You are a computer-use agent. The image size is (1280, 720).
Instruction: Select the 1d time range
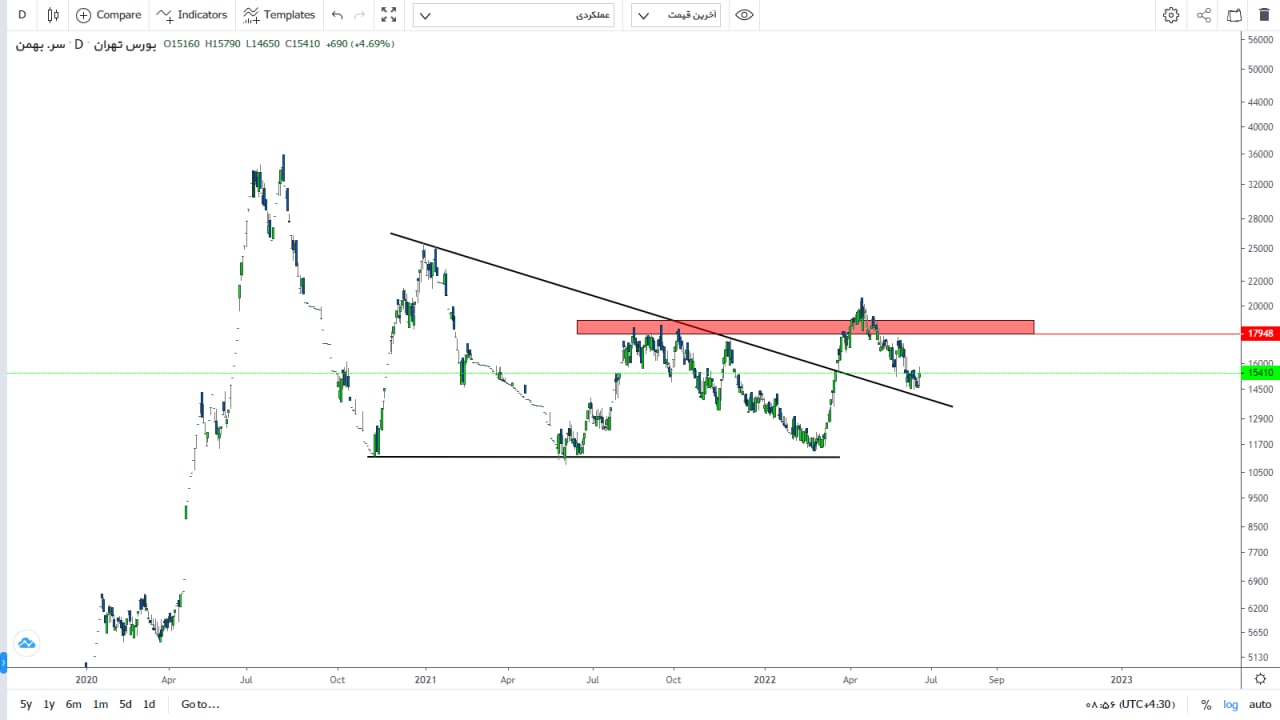point(149,704)
